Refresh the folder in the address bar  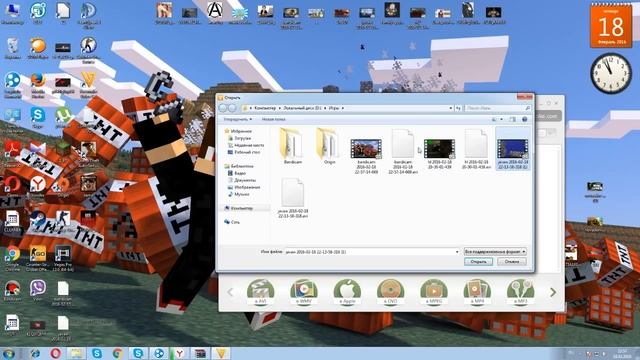click(458, 108)
